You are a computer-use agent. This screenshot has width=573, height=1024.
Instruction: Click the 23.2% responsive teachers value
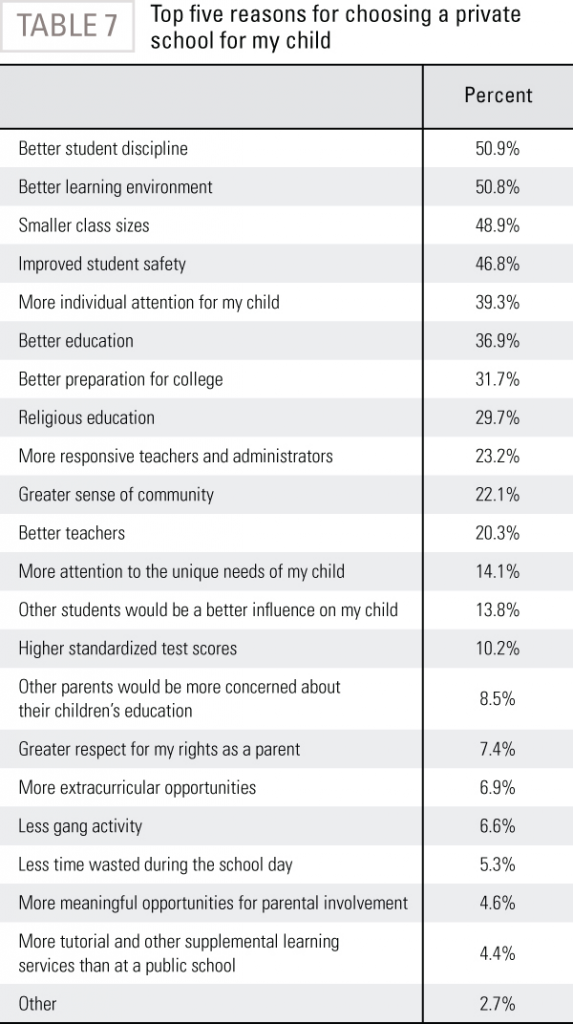coord(498,456)
